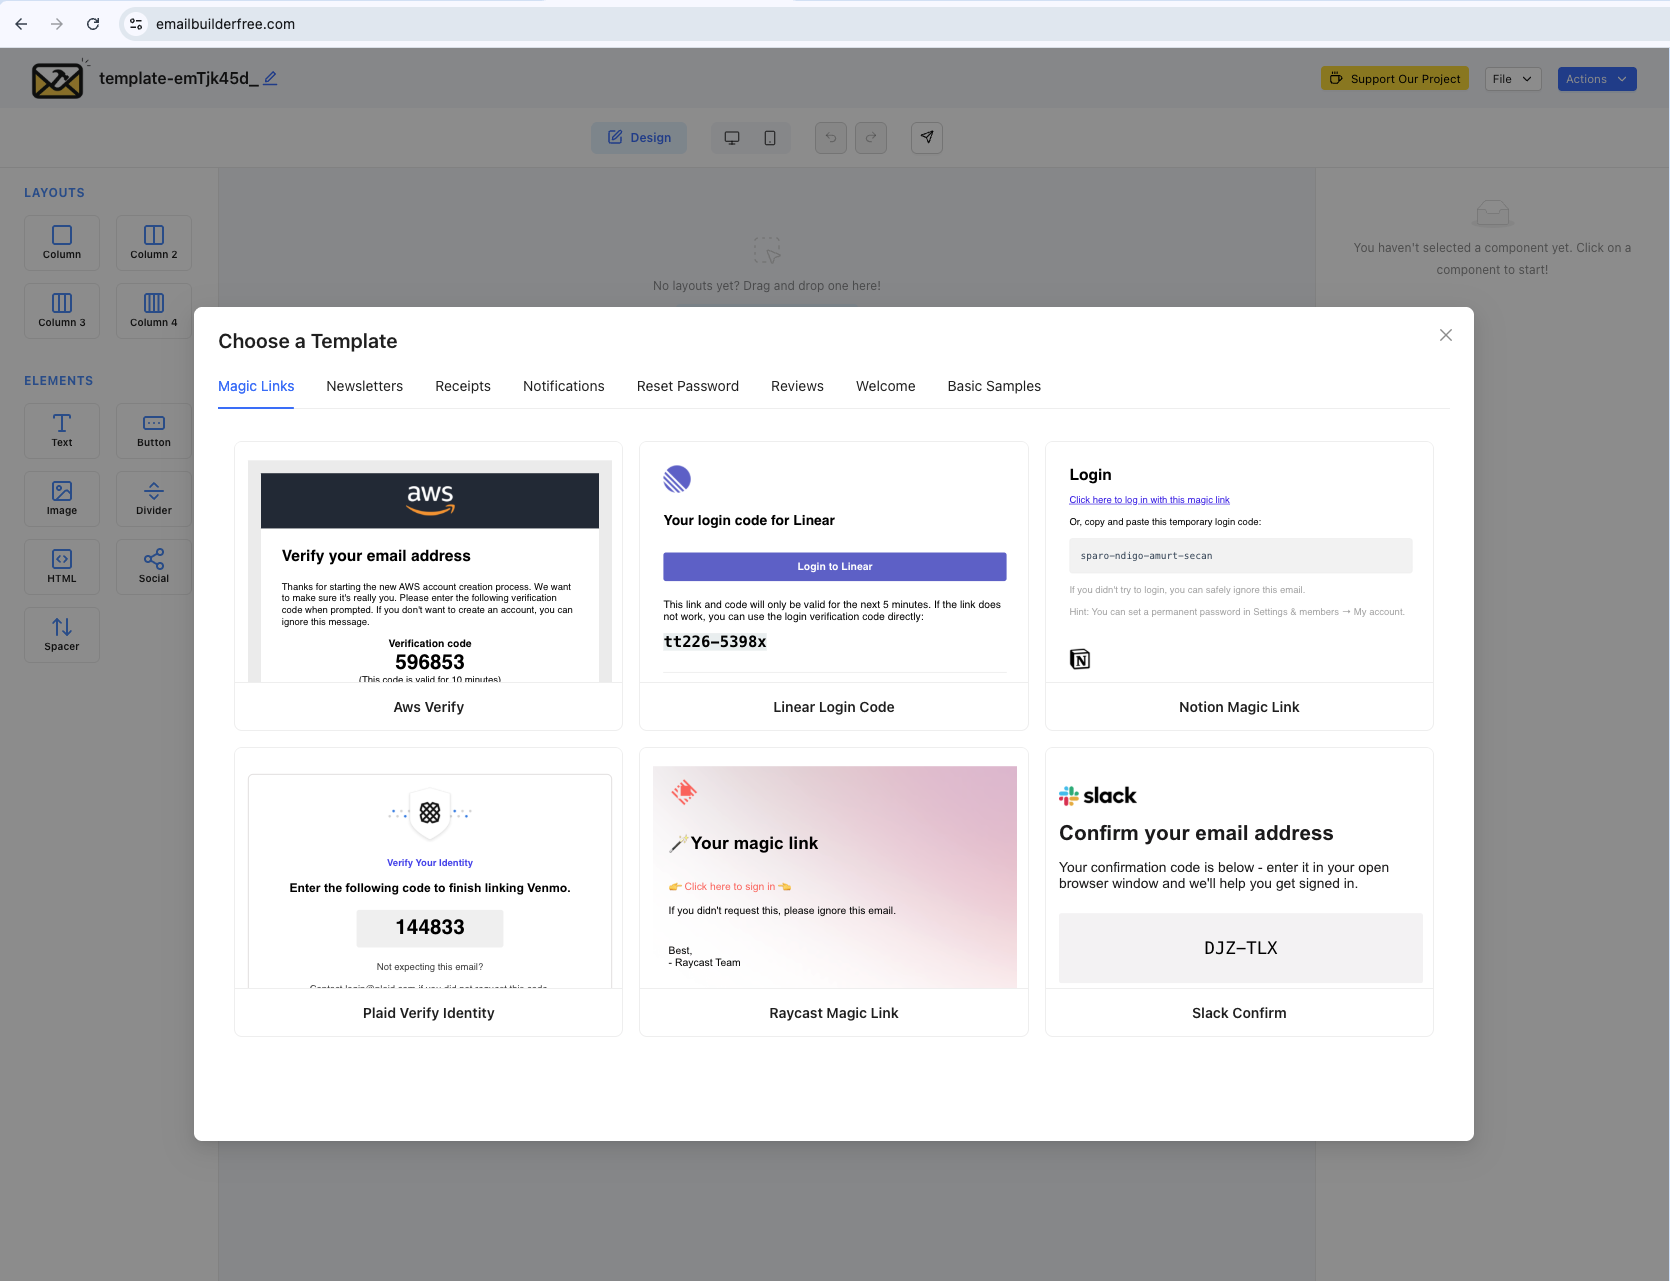Select the Spacer element
1670x1281 pixels.
(61, 634)
